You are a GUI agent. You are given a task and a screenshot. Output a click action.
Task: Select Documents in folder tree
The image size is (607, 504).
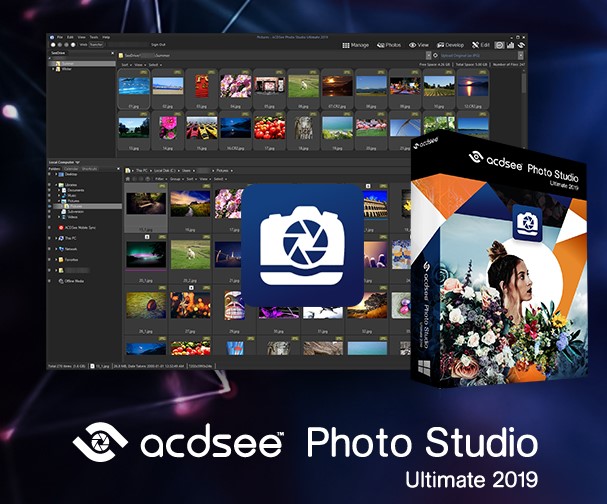75,190
